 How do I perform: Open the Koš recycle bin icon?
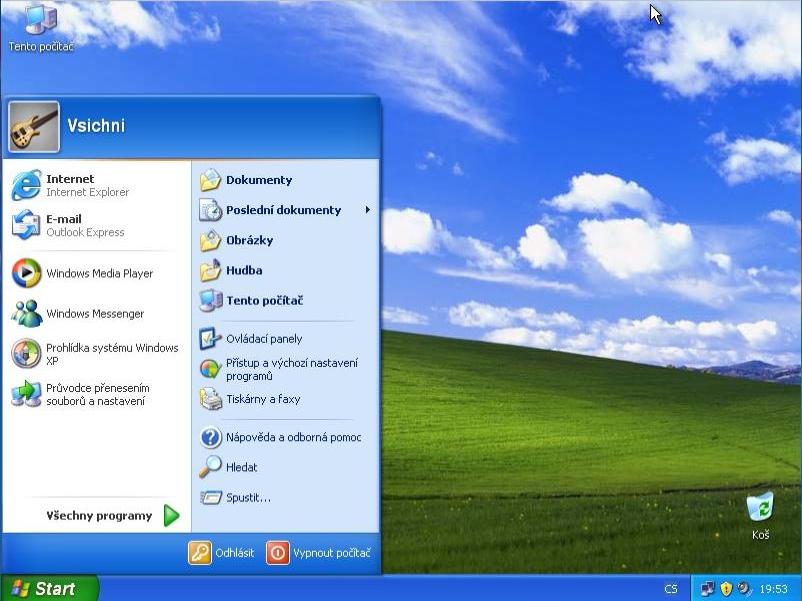click(x=761, y=516)
